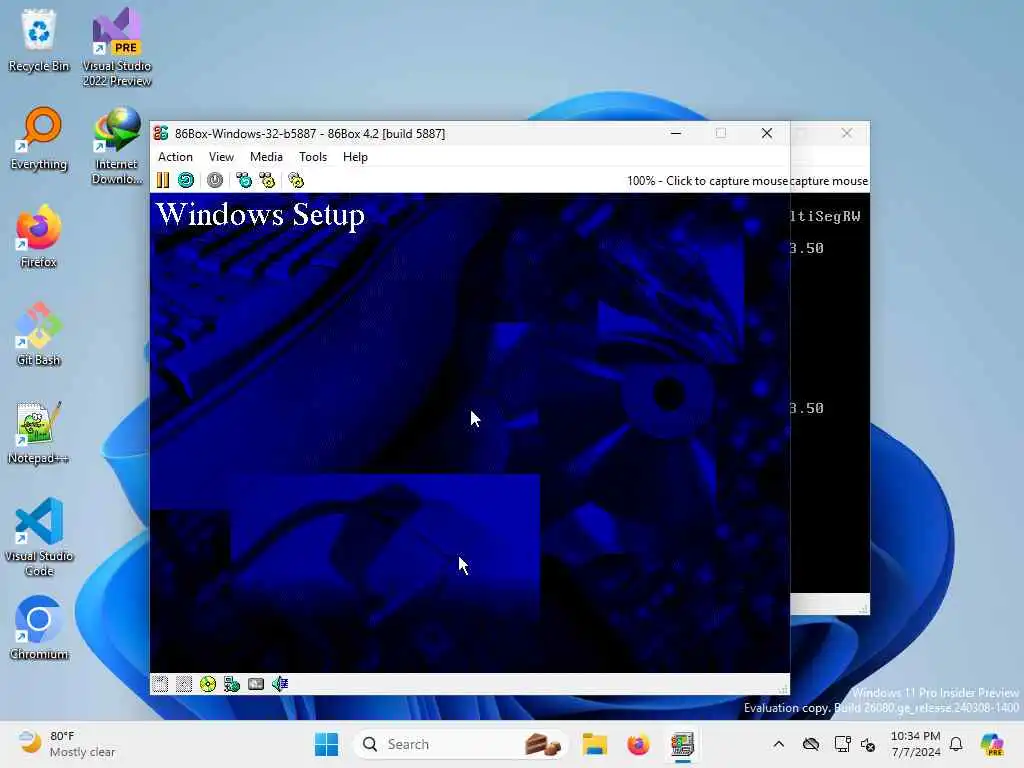
Task: Open the View menu
Action: [x=221, y=157]
